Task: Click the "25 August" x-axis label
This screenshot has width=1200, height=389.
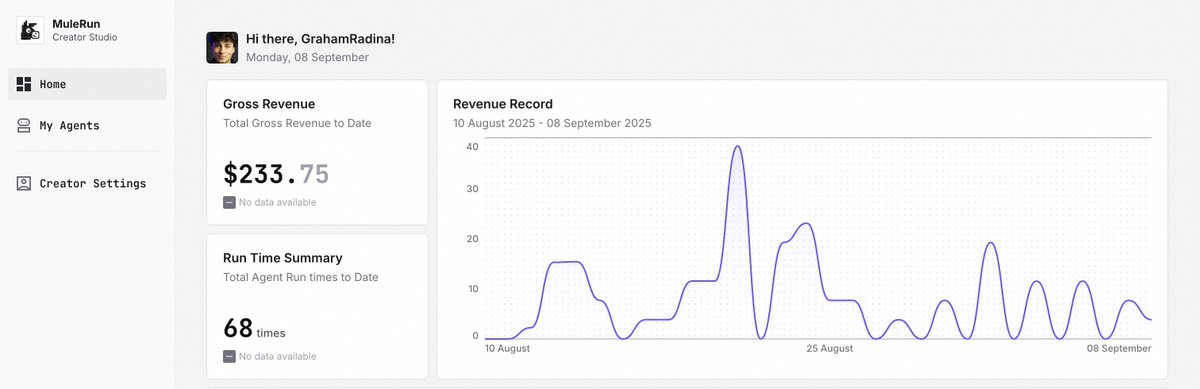Action: (x=829, y=349)
